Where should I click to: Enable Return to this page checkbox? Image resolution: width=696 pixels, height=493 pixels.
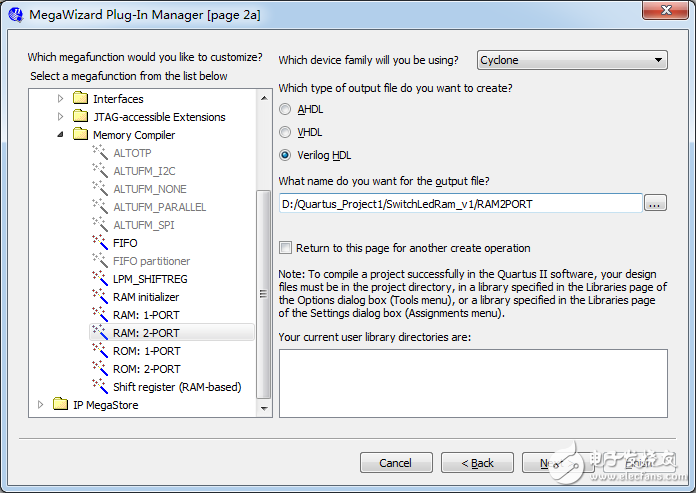pos(285,248)
